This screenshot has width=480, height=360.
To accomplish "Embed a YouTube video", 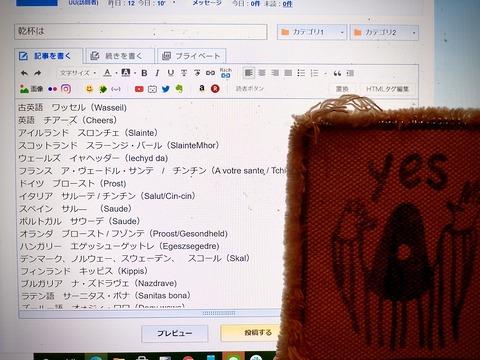I will (139, 89).
